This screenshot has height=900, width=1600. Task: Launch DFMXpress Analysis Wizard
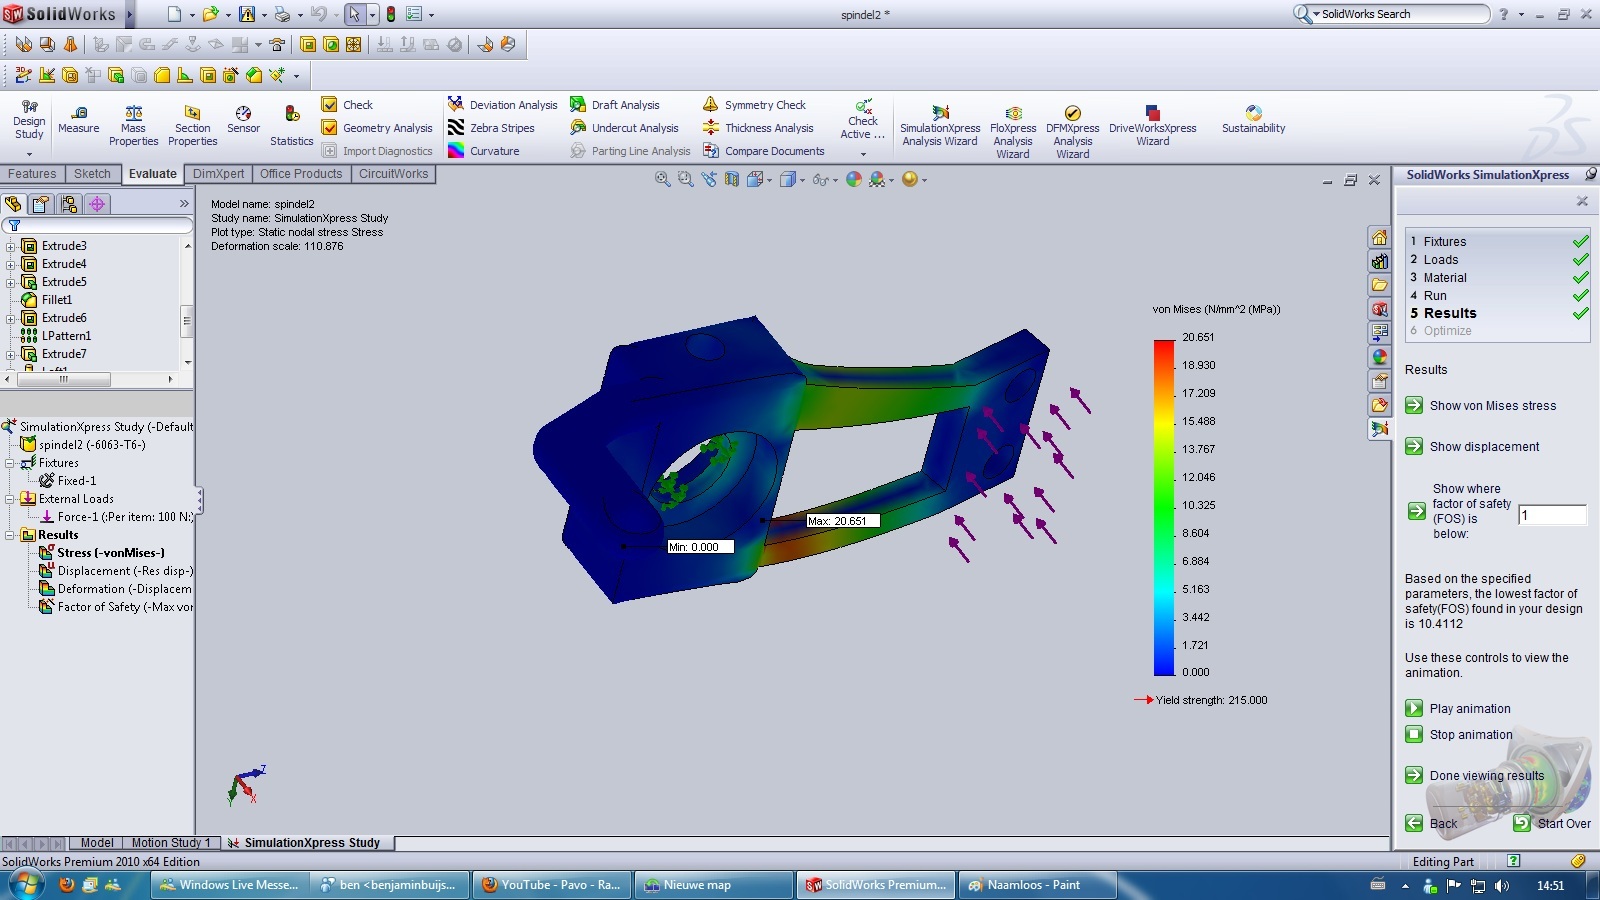(1072, 132)
